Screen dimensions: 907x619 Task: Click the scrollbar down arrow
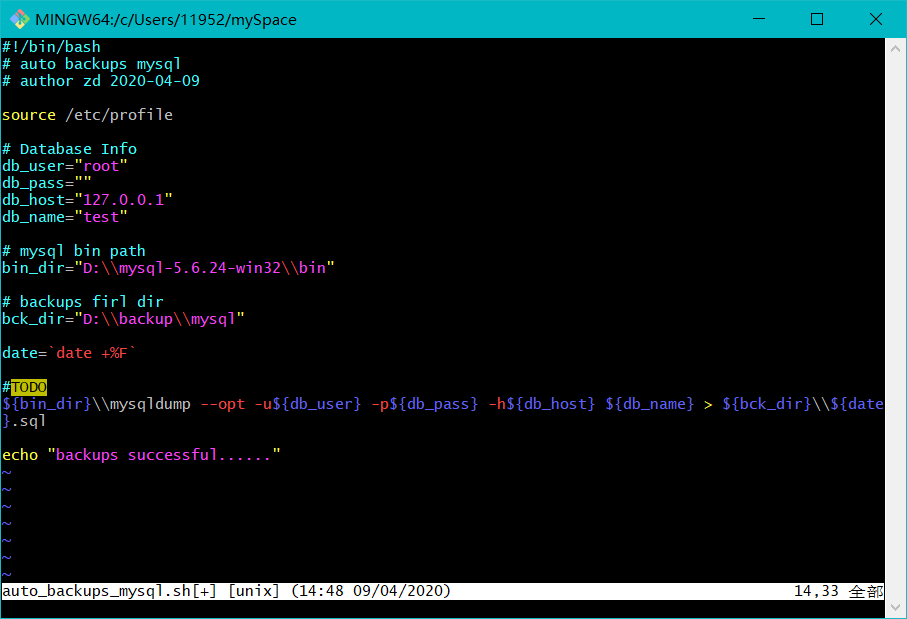pyautogui.click(x=895, y=607)
